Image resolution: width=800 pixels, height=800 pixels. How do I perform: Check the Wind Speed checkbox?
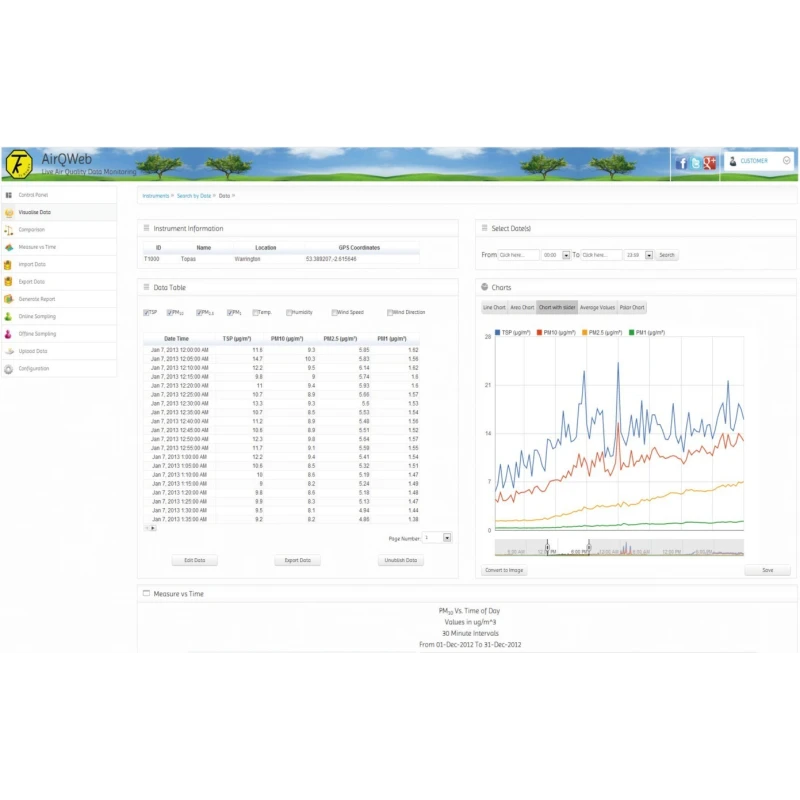tap(334, 313)
